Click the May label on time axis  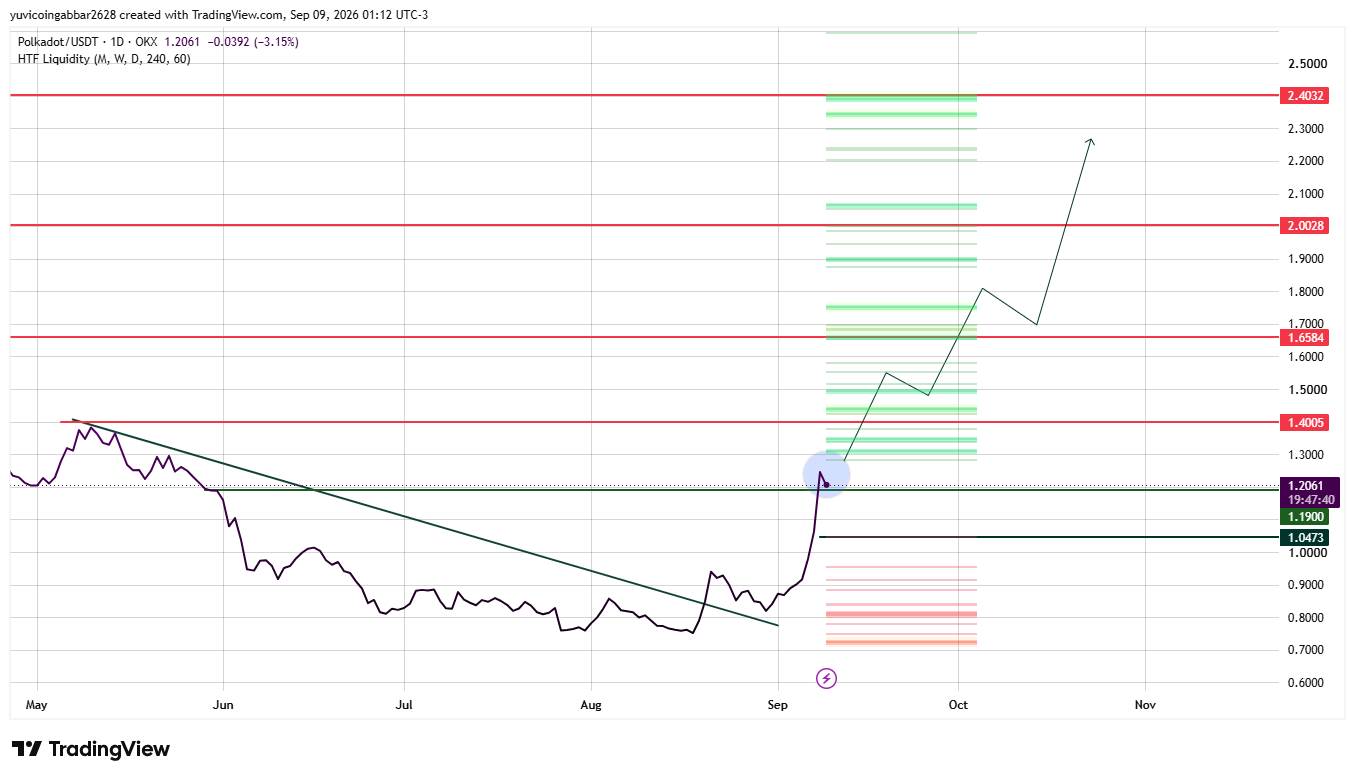click(x=37, y=705)
